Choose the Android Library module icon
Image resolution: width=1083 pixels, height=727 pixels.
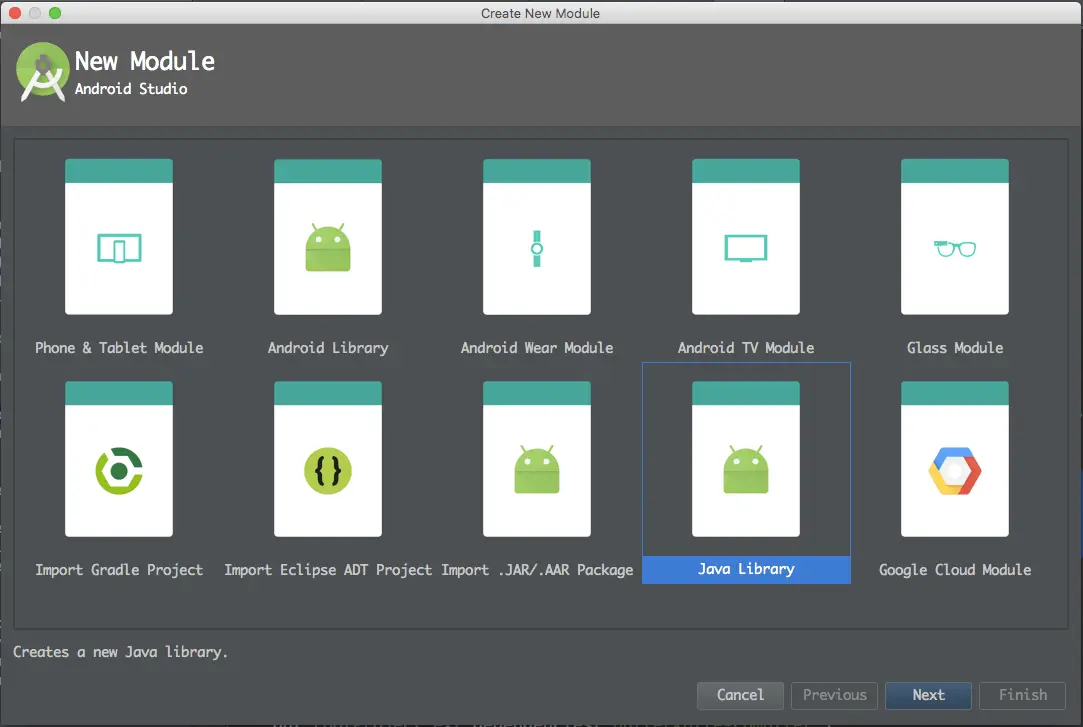tap(328, 237)
